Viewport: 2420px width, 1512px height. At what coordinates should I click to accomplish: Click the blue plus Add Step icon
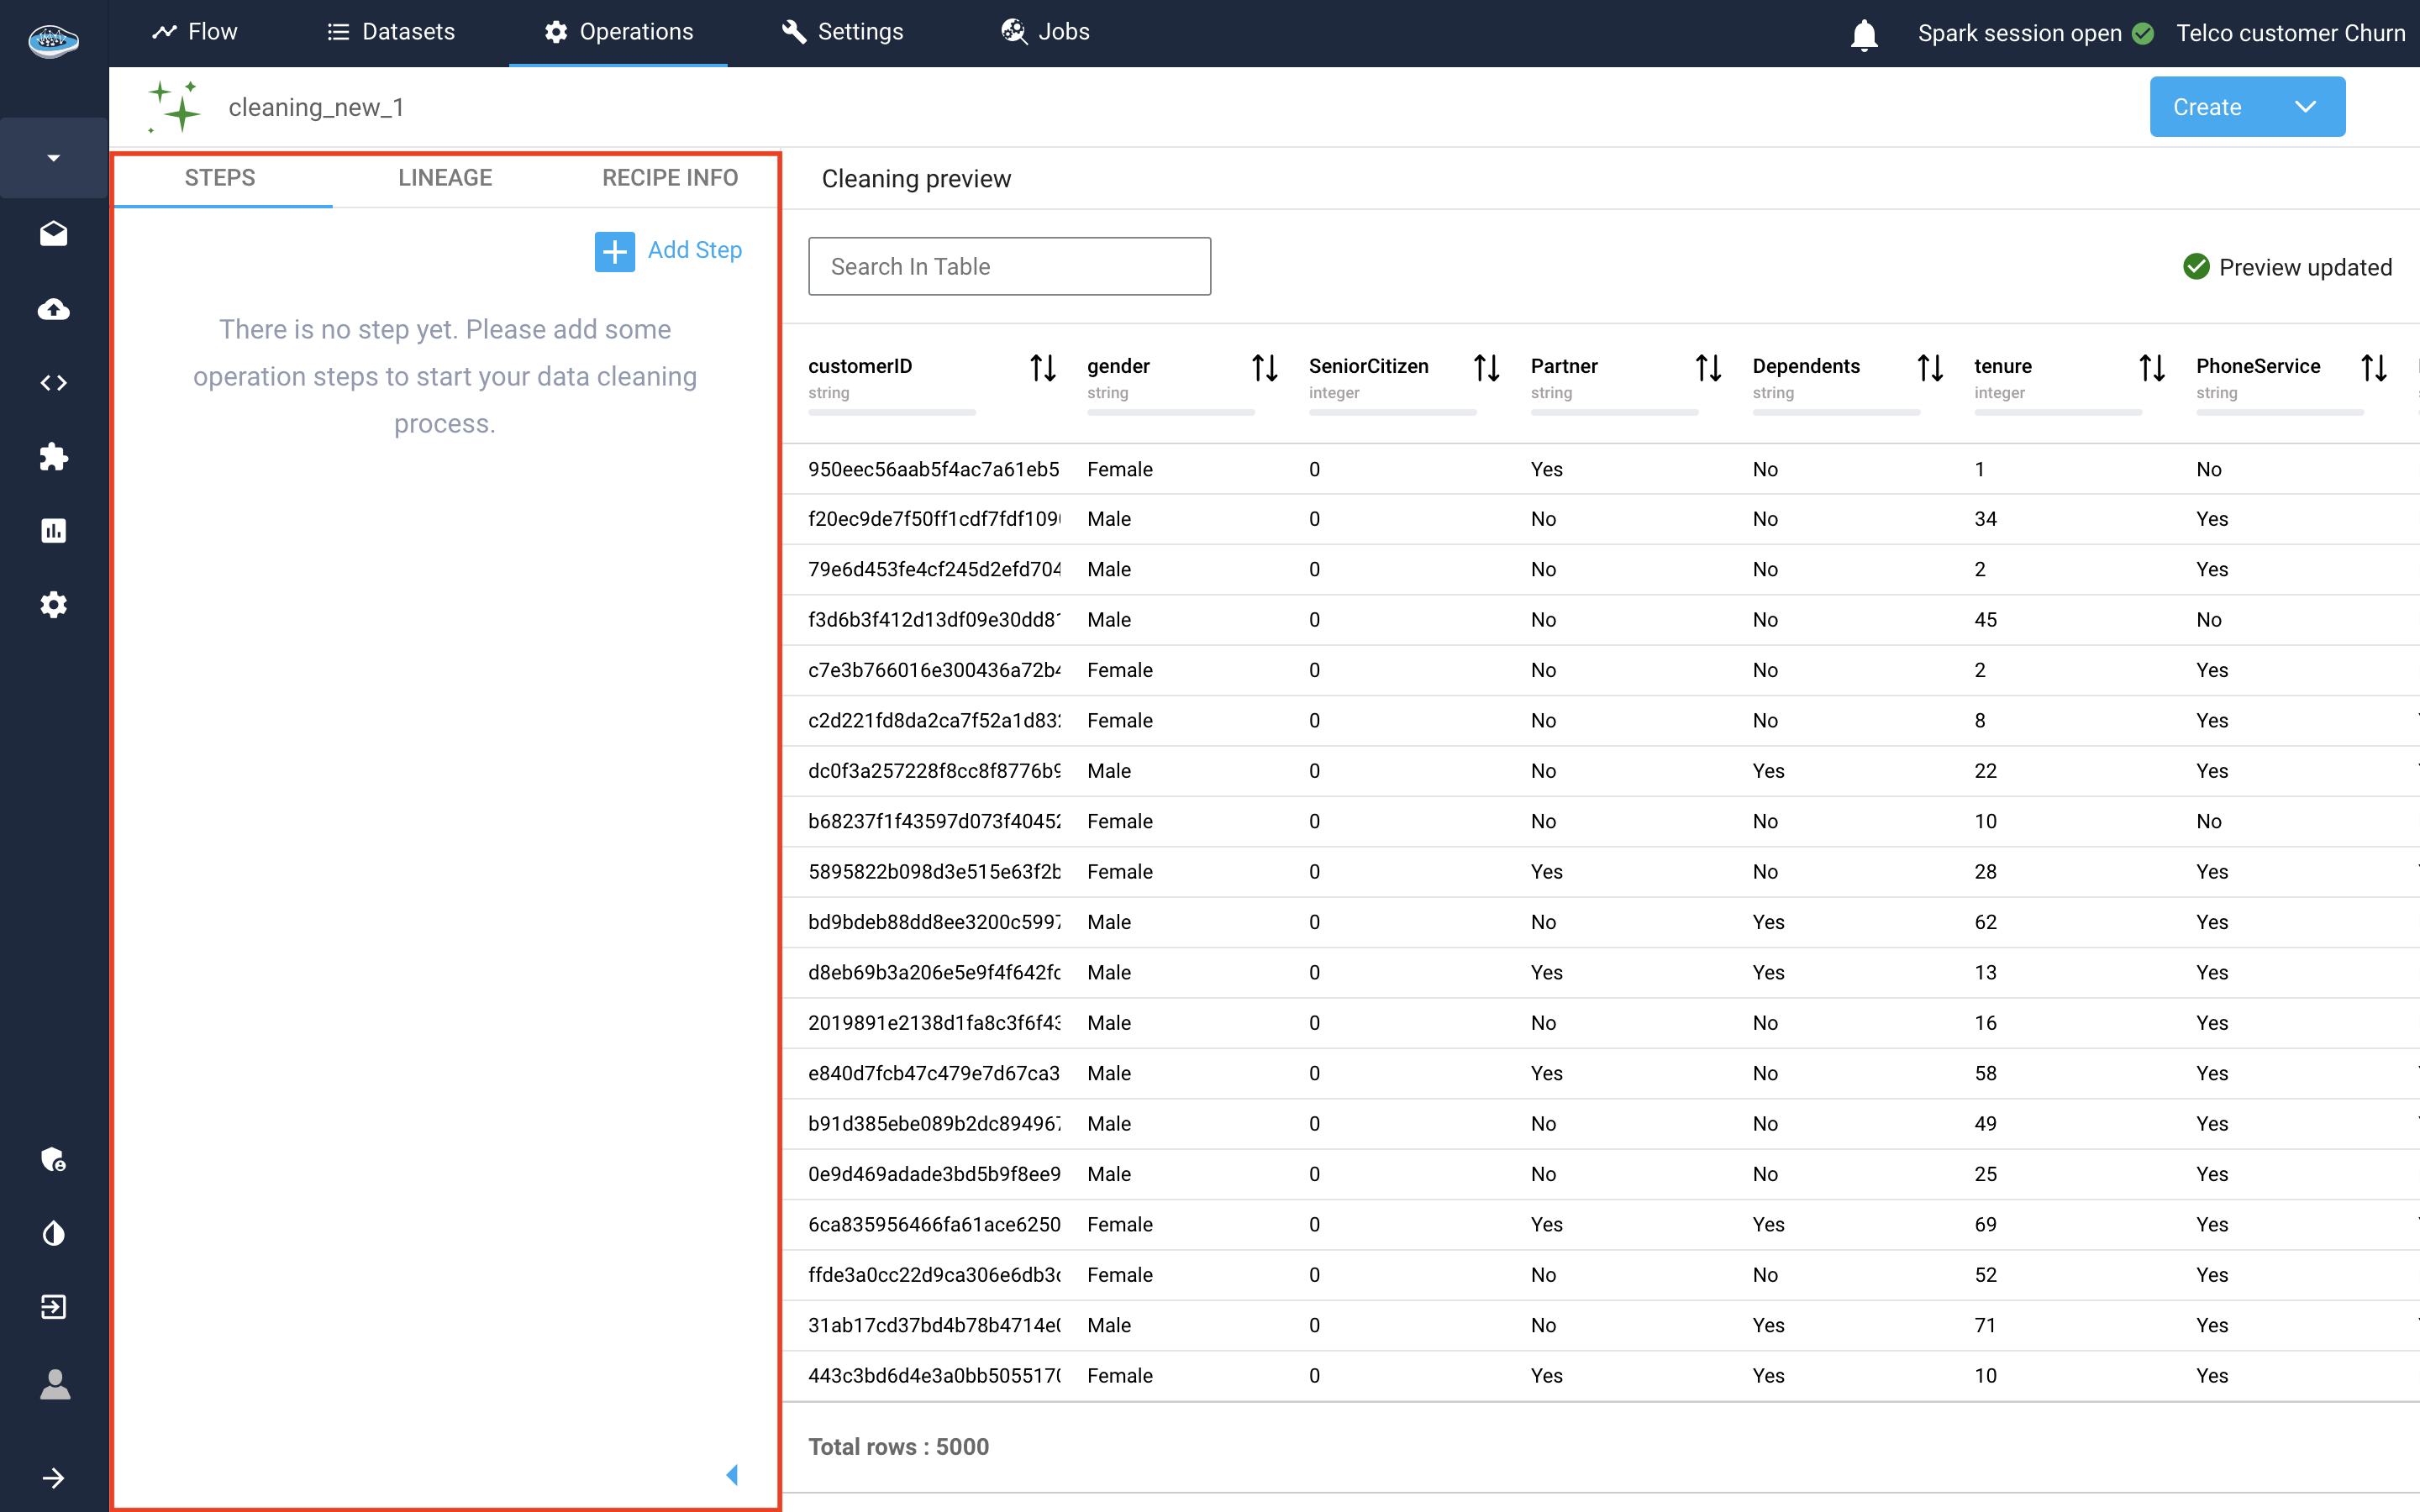[614, 251]
